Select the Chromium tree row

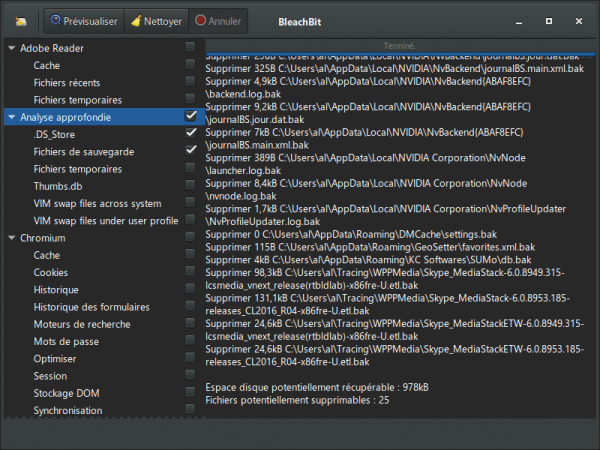pyautogui.click(x=104, y=238)
